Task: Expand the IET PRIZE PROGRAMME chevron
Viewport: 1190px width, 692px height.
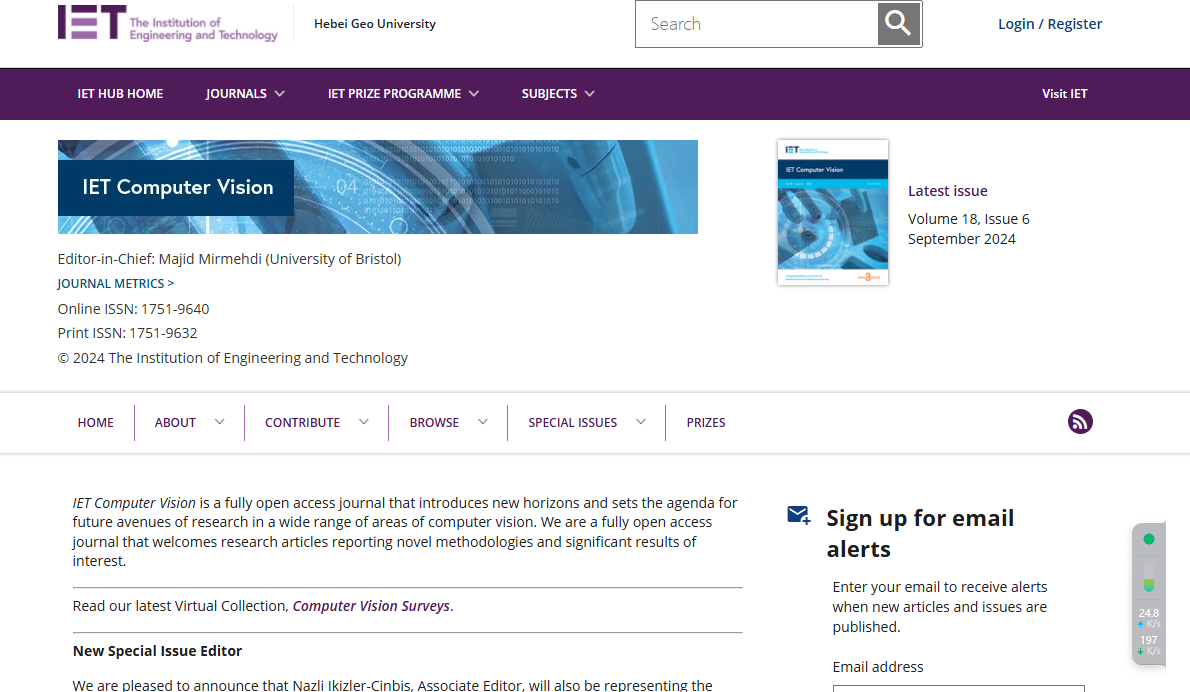Action: click(474, 93)
